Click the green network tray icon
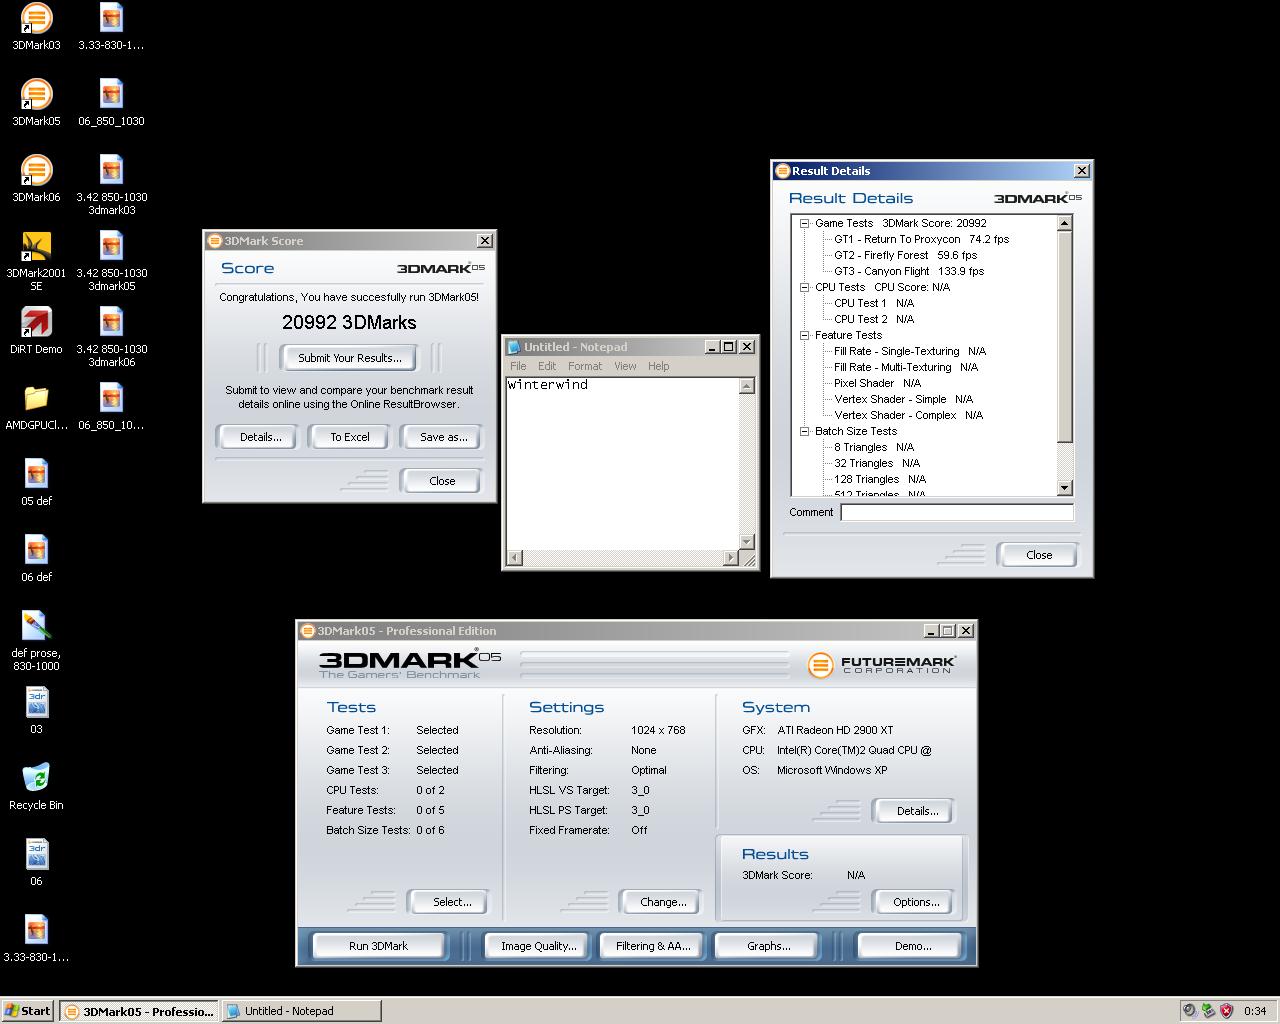Image resolution: width=1280 pixels, height=1024 pixels. [x=1208, y=1011]
